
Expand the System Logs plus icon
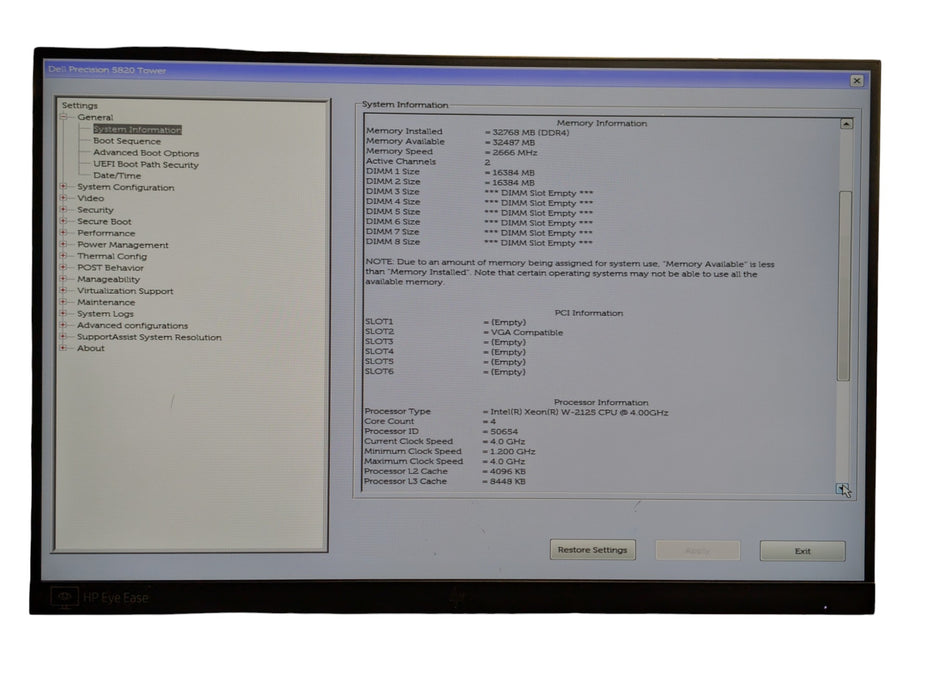[63, 313]
